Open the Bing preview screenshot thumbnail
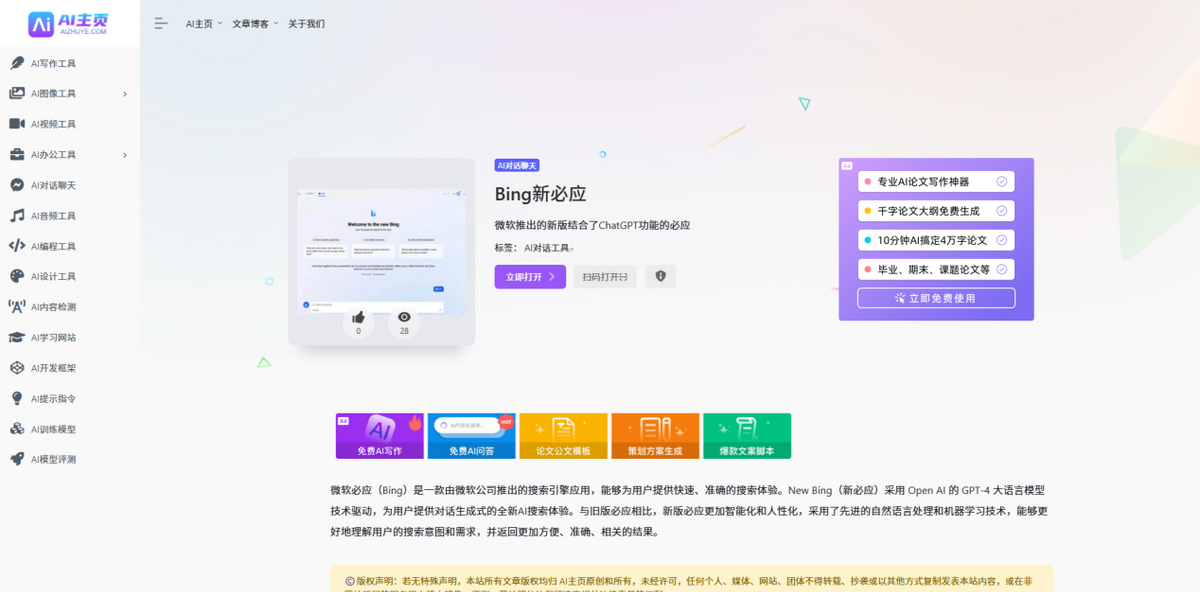Screen dimensions: 1200x592 pyautogui.click(x=382, y=252)
